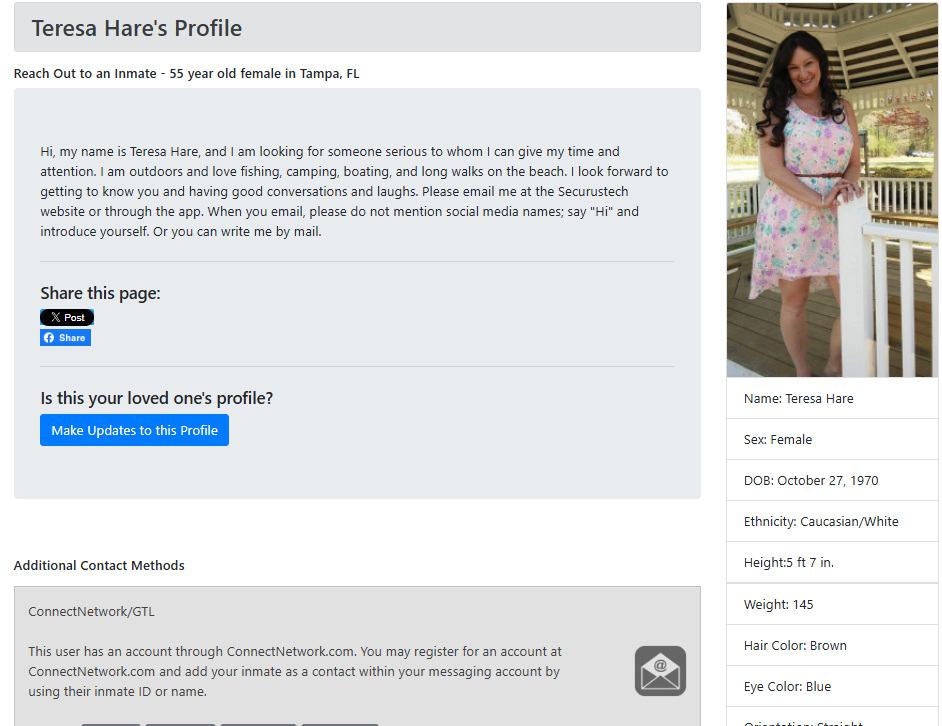Screen dimensions: 942x726
Task: Select the "Eye Color: Blue" row
Action: tap(832, 686)
